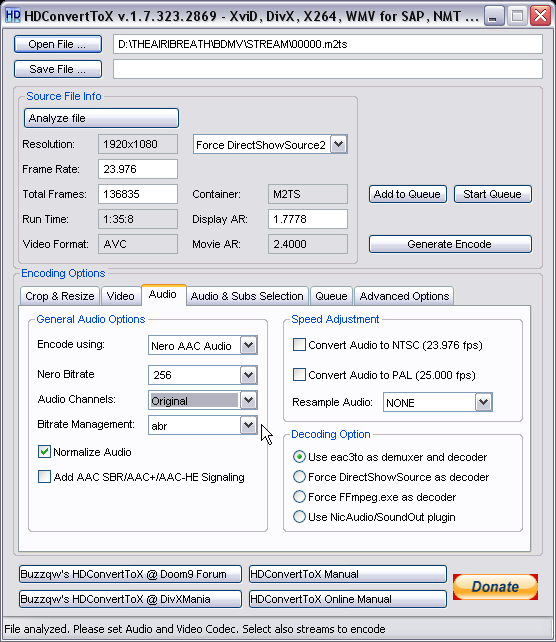Close the HDConvertToX window
Image resolution: width=556 pixels, height=642 pixels.
click(540, 16)
